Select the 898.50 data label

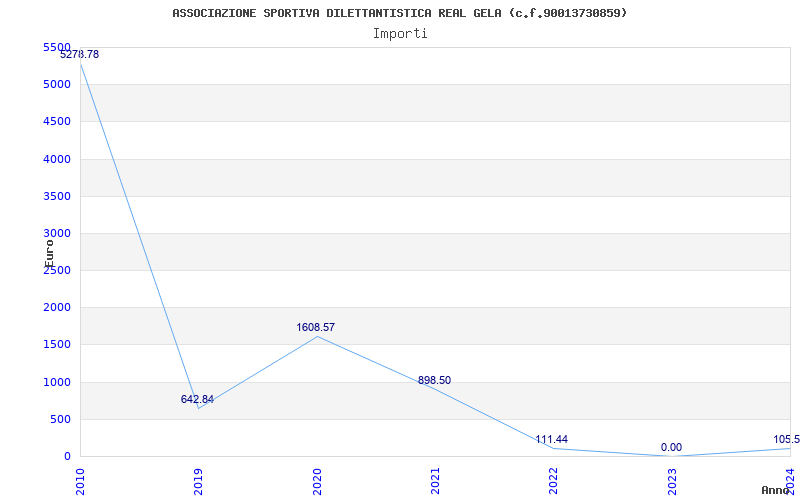click(x=434, y=380)
